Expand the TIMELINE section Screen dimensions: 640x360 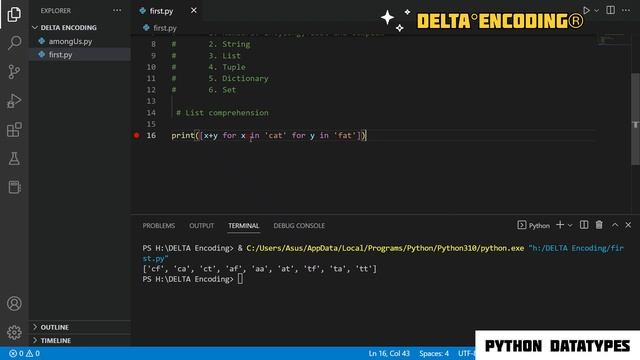(56, 340)
